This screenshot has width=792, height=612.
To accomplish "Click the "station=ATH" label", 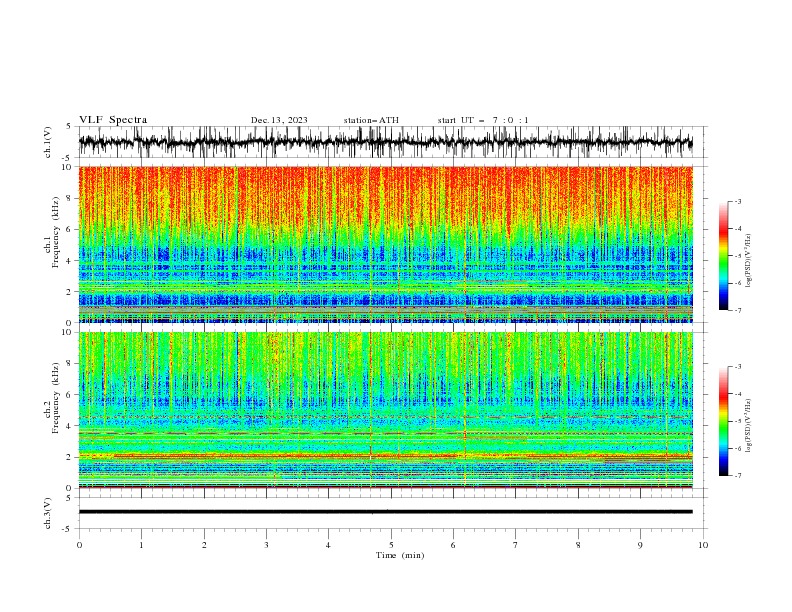I will [x=371, y=120].
